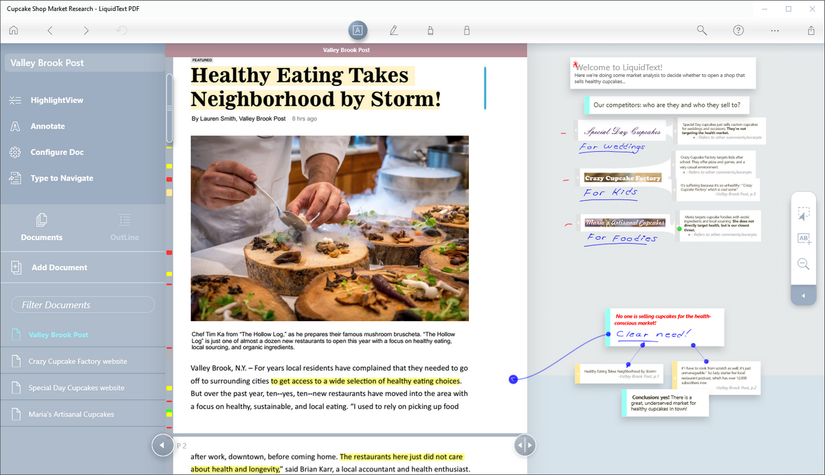Screen dimensions: 825x475
Task: Select the Crazy Cupcake Factory excerpt
Action: click(x=622, y=178)
